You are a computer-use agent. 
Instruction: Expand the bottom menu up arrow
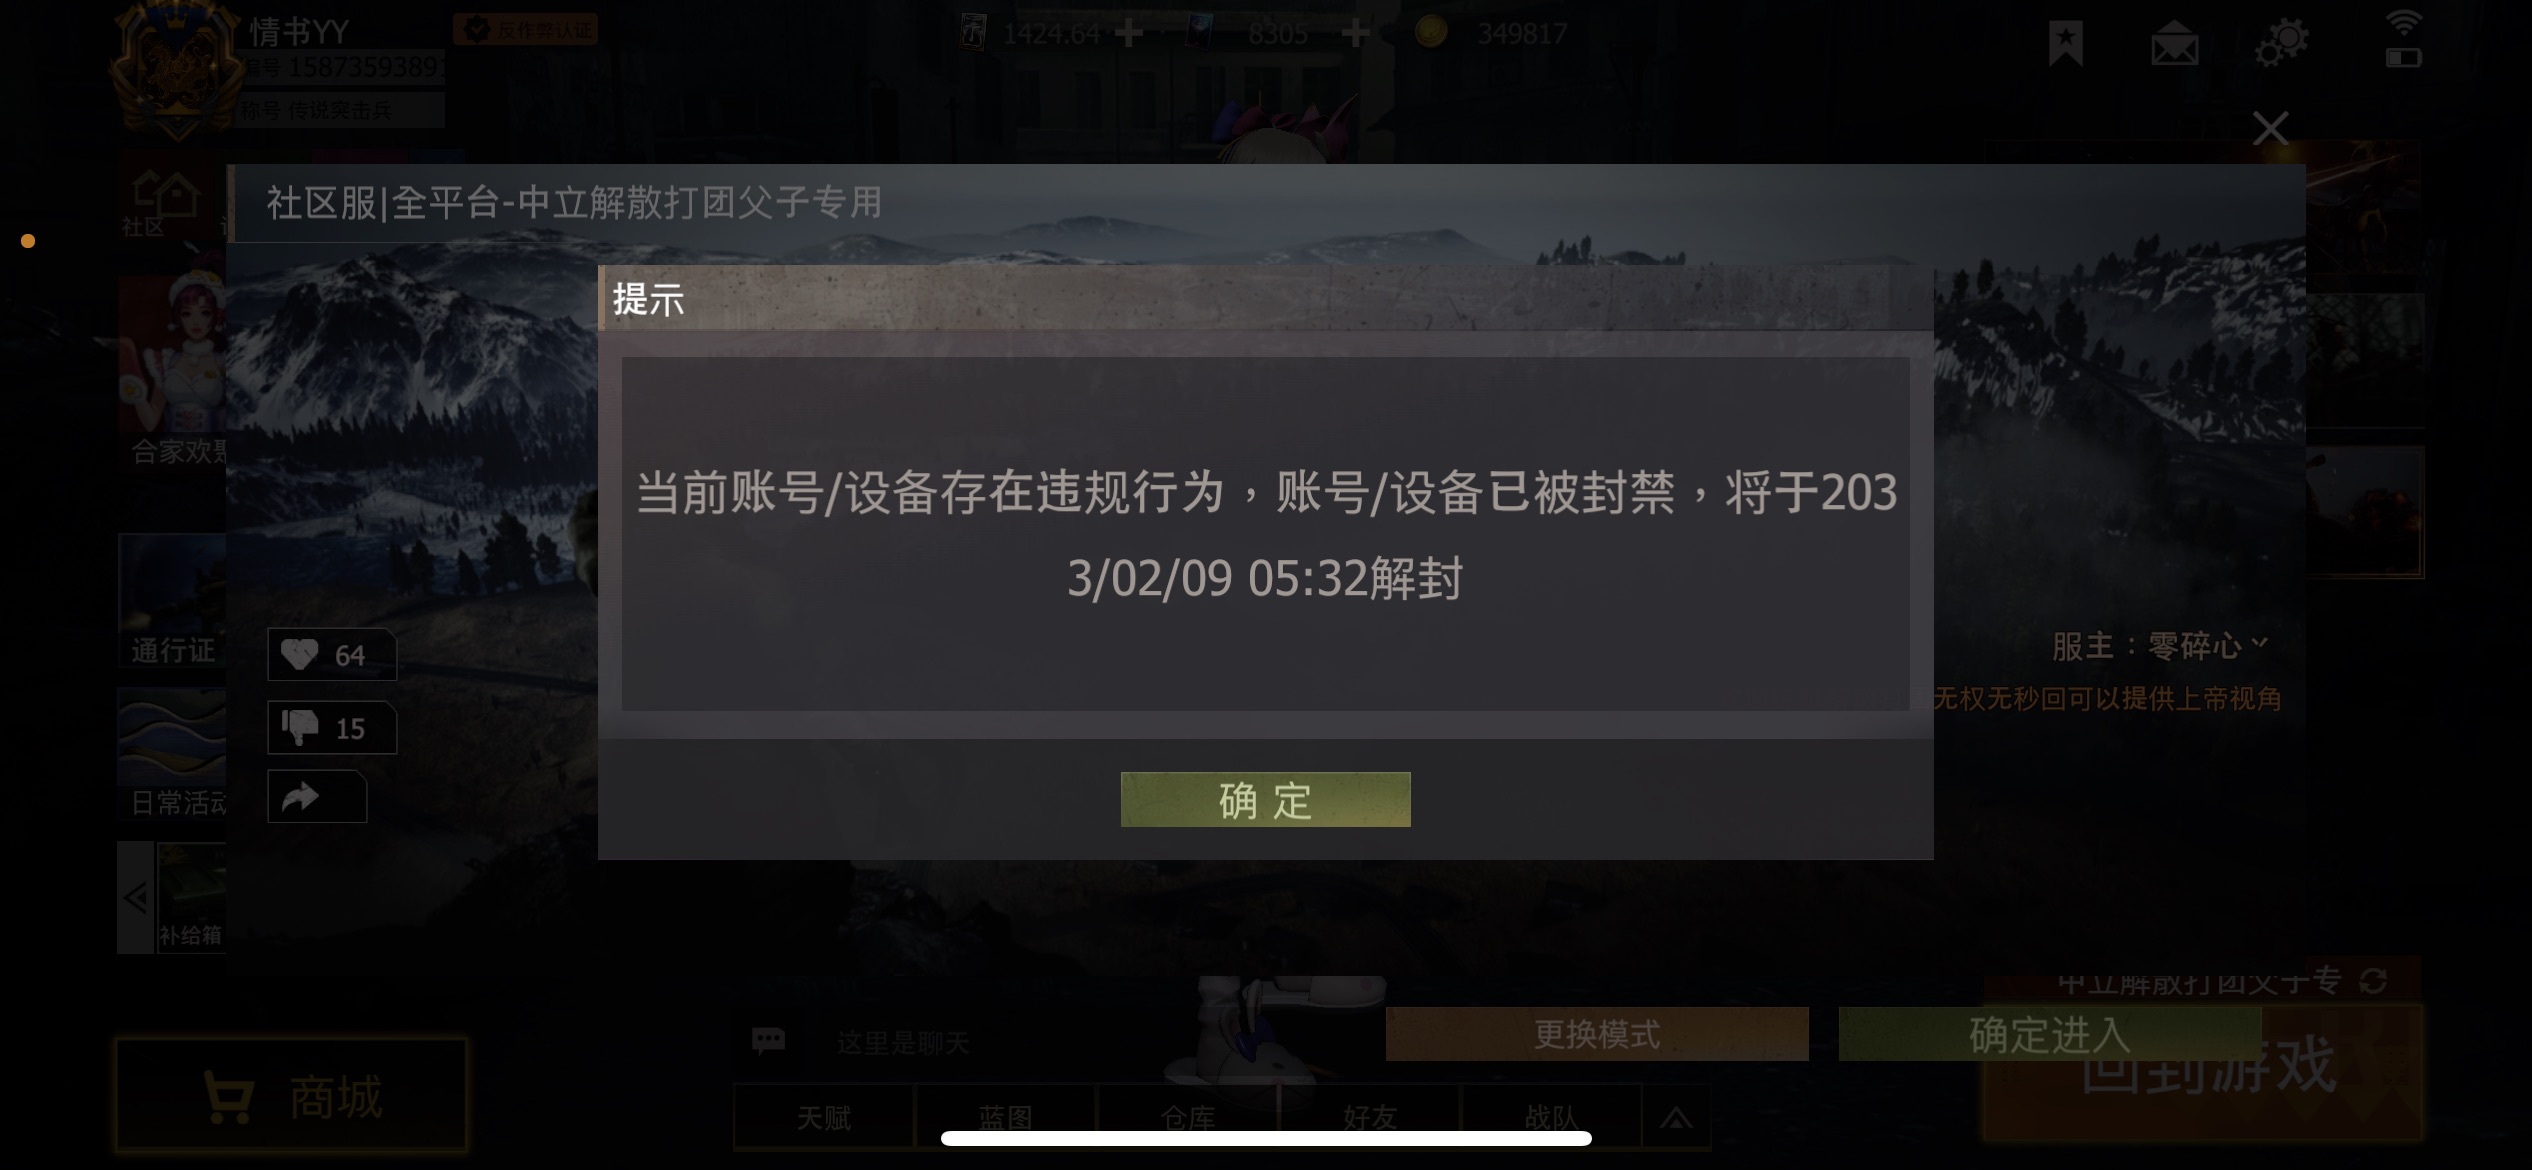click(x=1677, y=1117)
